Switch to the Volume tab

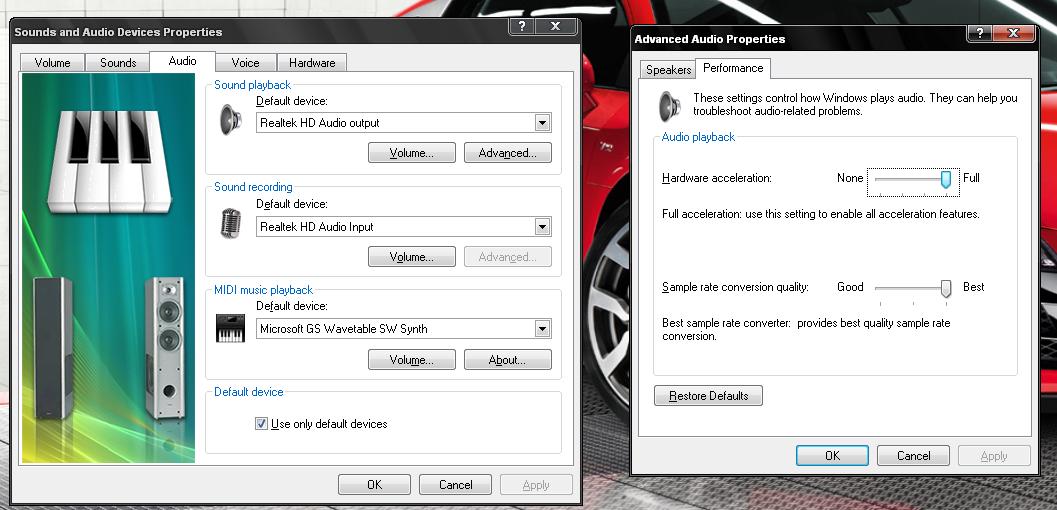(x=52, y=63)
